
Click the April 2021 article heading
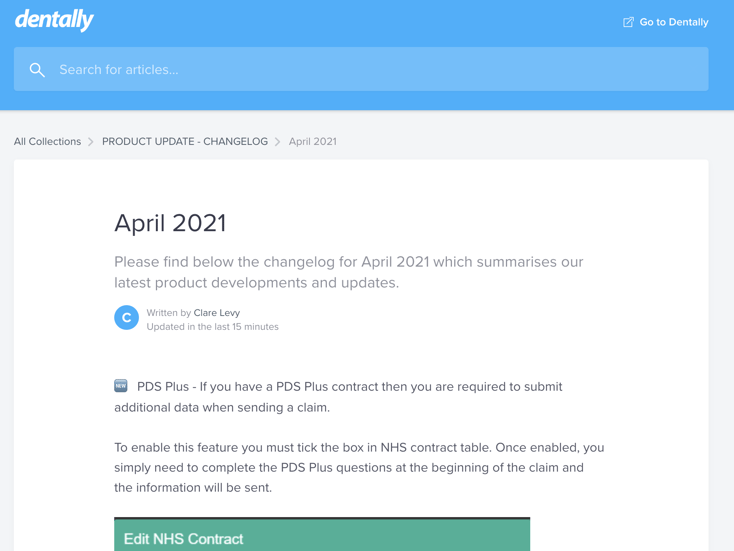[170, 223]
